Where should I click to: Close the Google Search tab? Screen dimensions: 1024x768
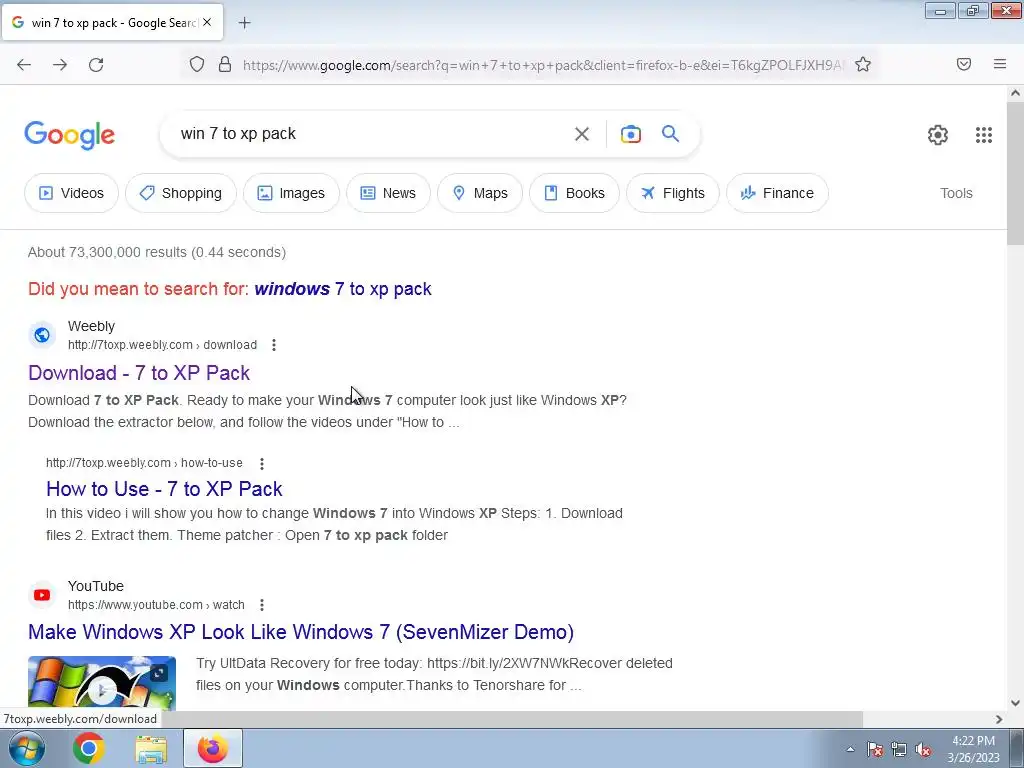pos(207,22)
